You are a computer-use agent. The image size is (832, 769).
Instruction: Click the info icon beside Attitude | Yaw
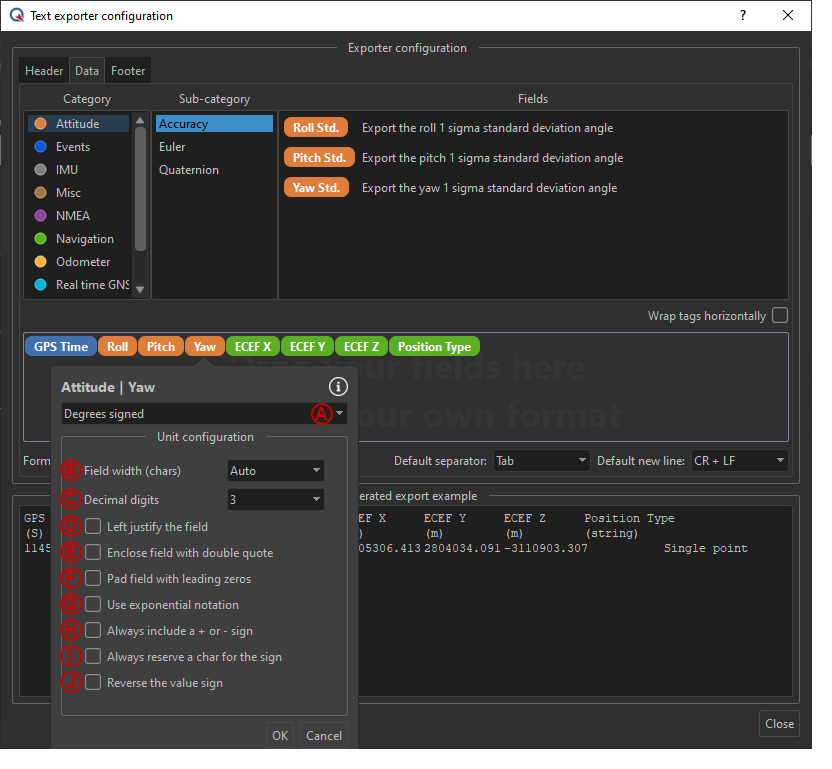pos(338,387)
